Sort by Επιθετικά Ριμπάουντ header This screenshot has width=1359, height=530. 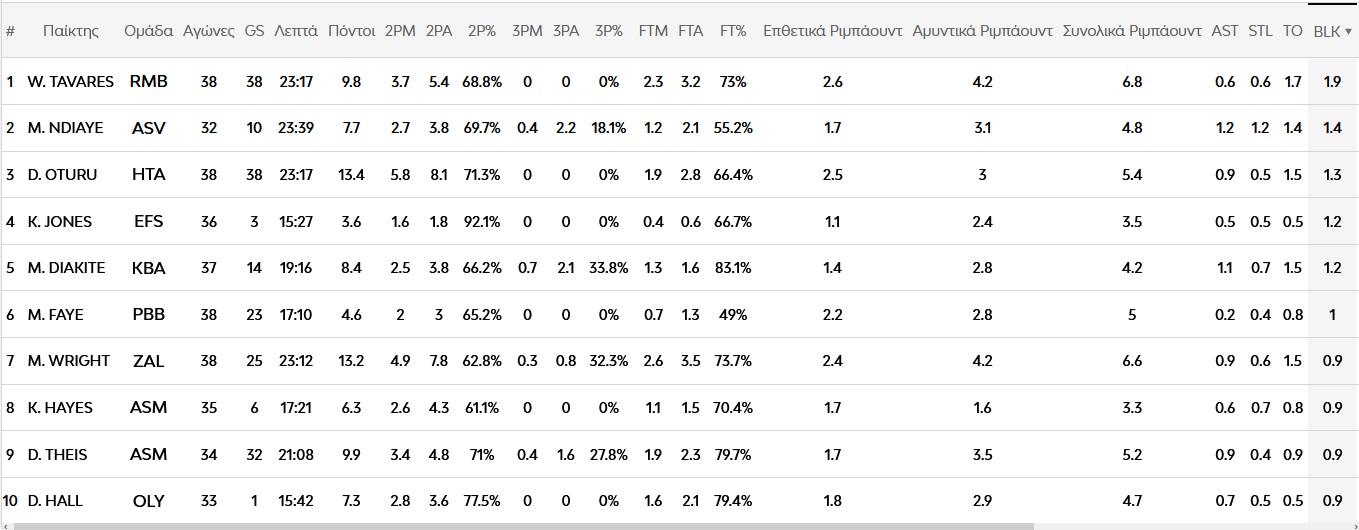tap(832, 31)
